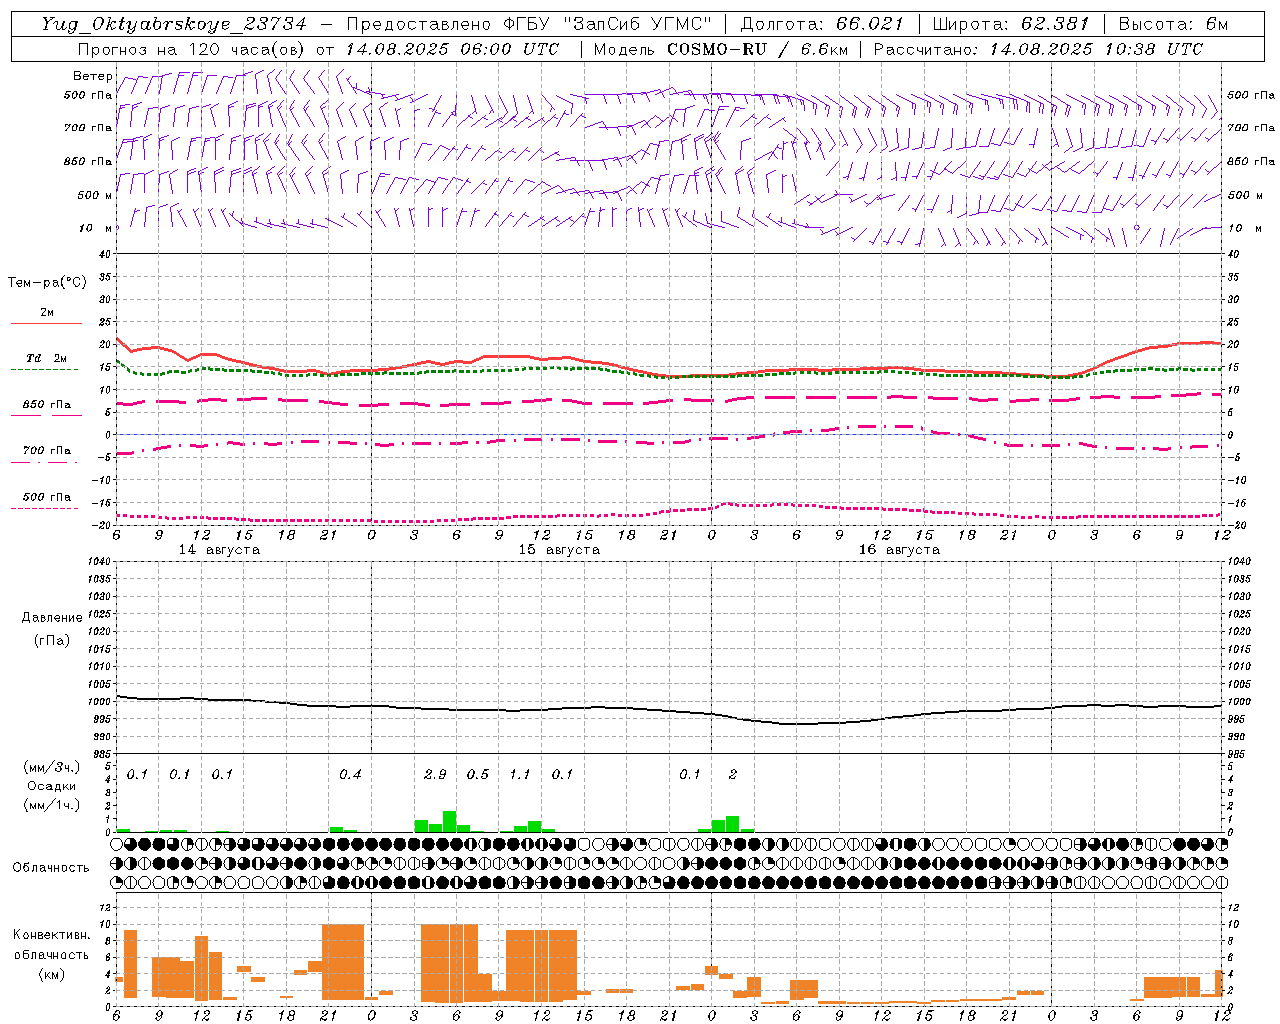Viewport: 1280px width, 1024px height.
Task: Click the 0.4 precipitation amount value
Action: [x=350, y=774]
